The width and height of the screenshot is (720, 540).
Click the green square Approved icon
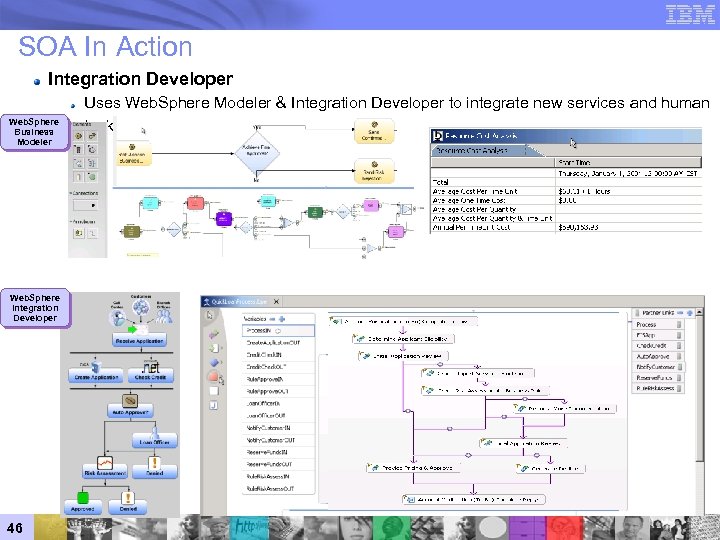(82, 497)
